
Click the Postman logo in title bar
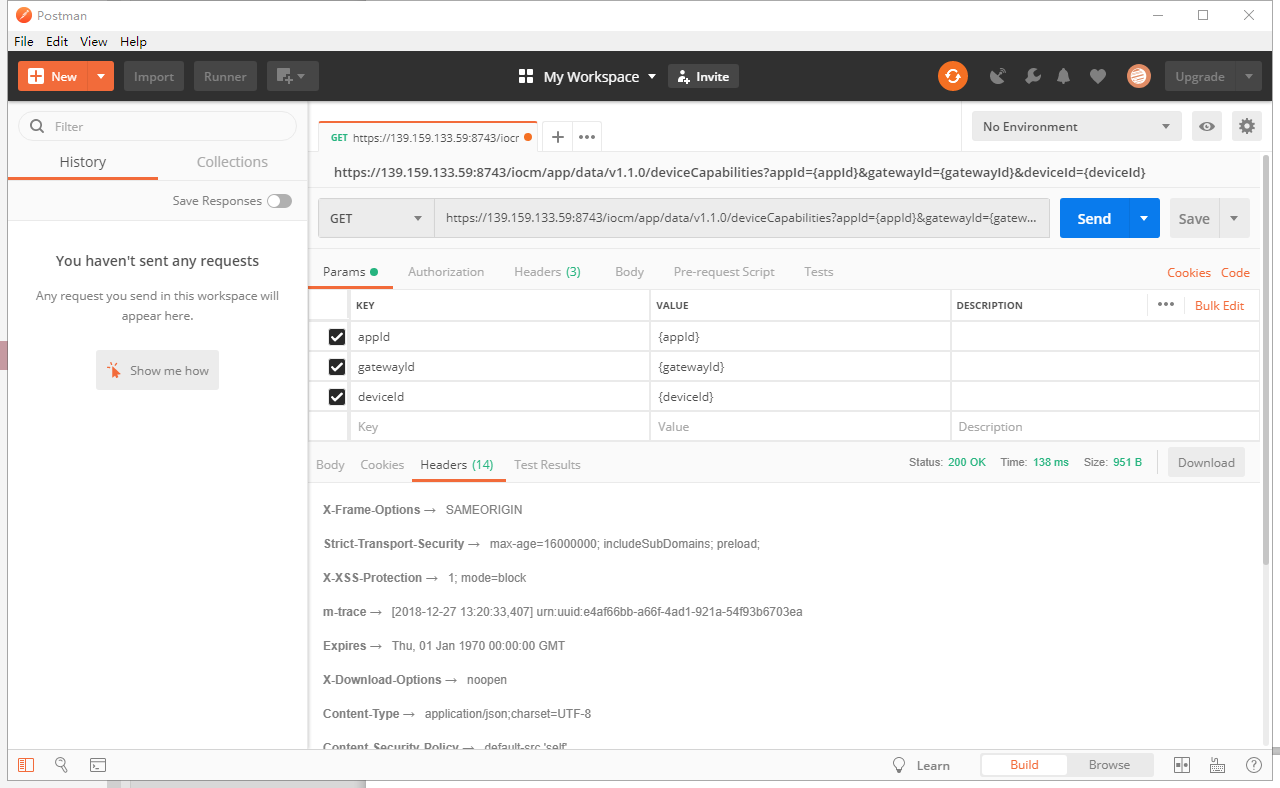[24, 15]
